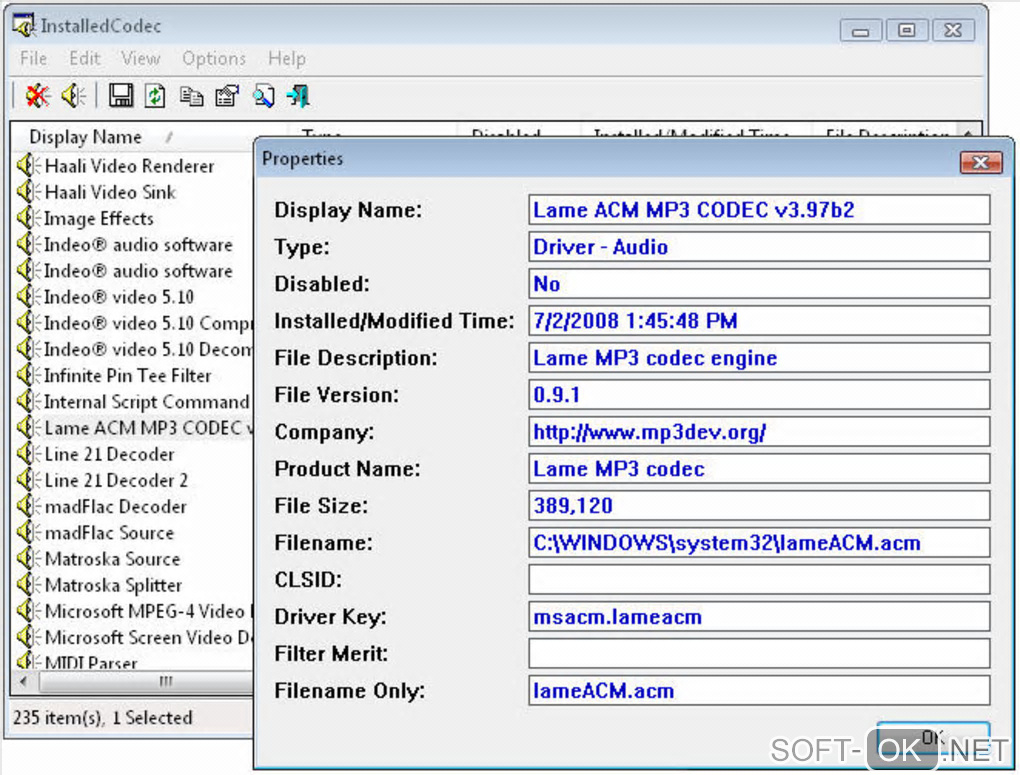Click the Installed/Modified Time field
This screenshot has width=1020, height=775.
[759, 321]
